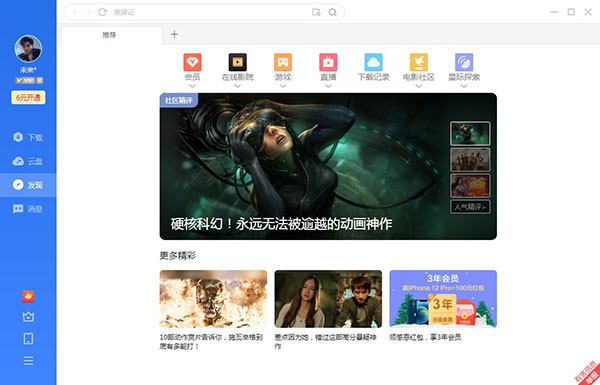Click the 社区精评 banner tag

click(179, 100)
